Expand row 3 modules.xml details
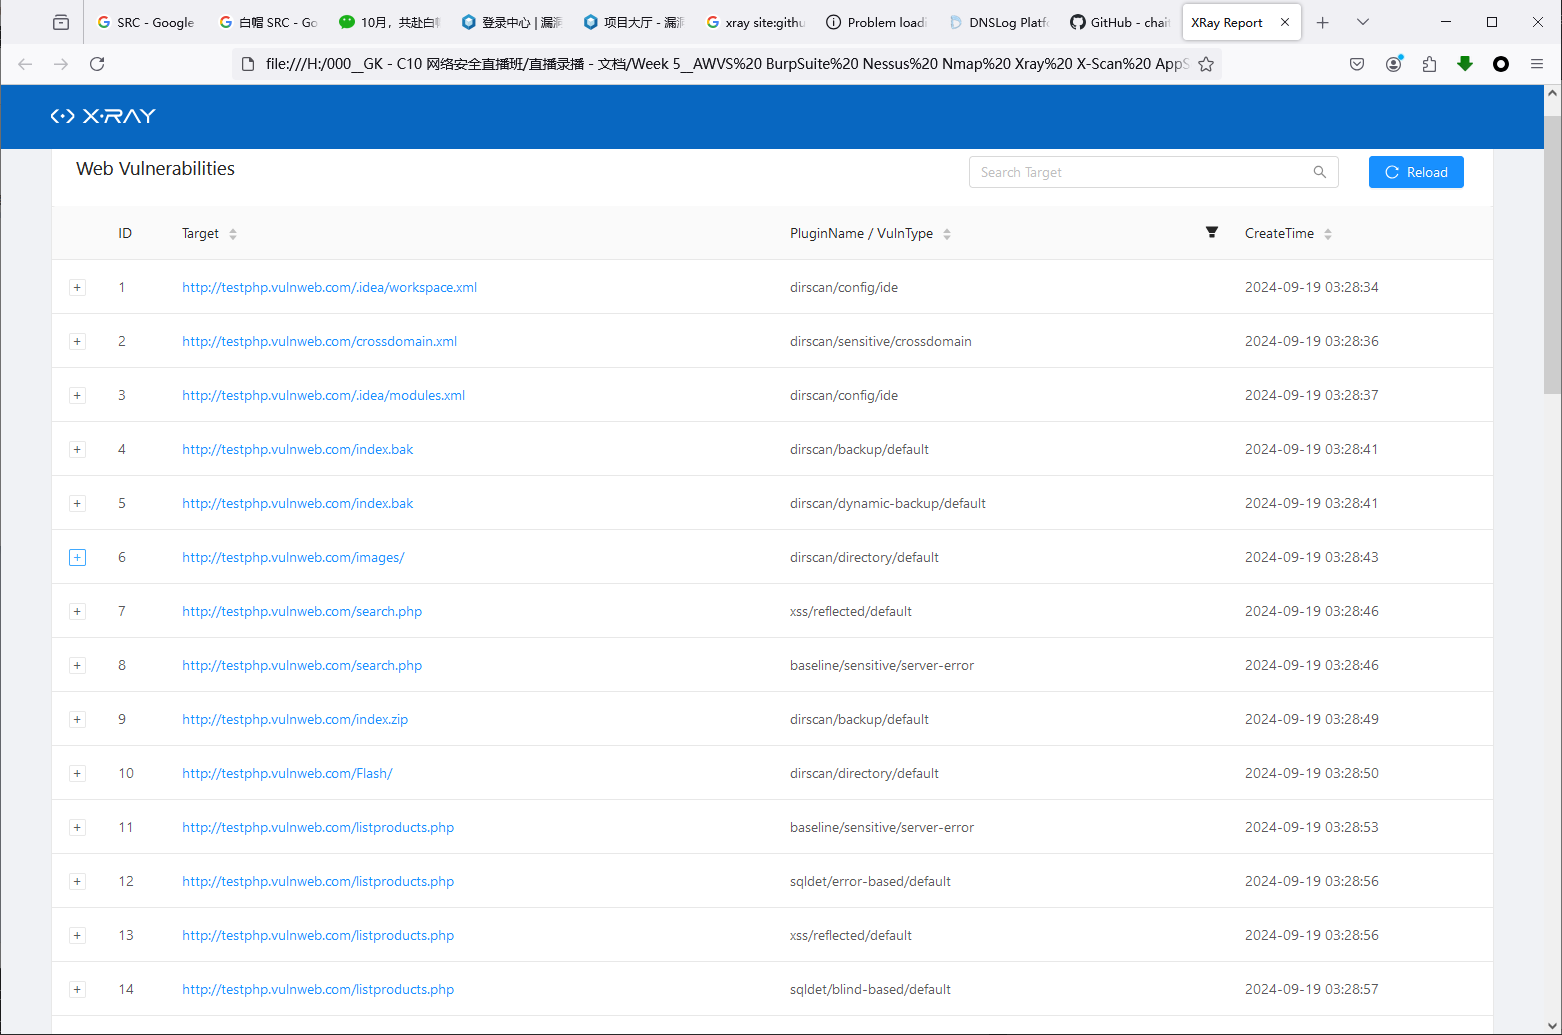1562x1035 pixels. point(77,395)
